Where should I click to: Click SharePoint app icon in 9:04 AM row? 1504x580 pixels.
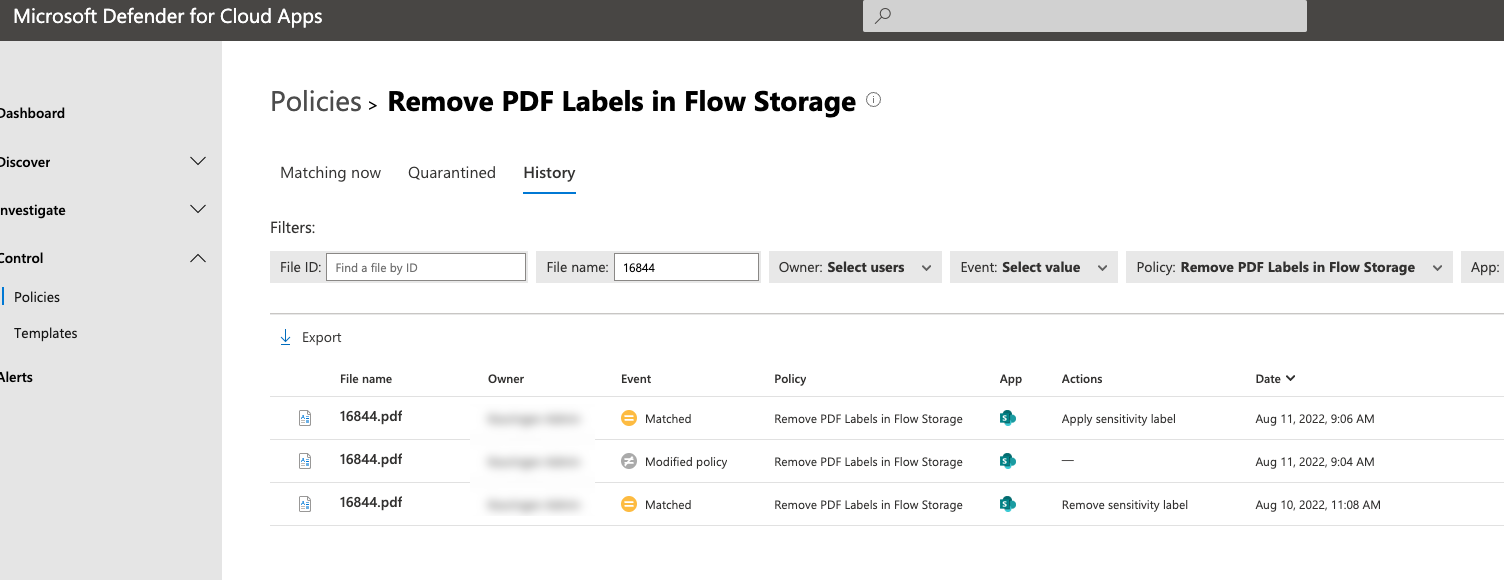coord(1008,461)
